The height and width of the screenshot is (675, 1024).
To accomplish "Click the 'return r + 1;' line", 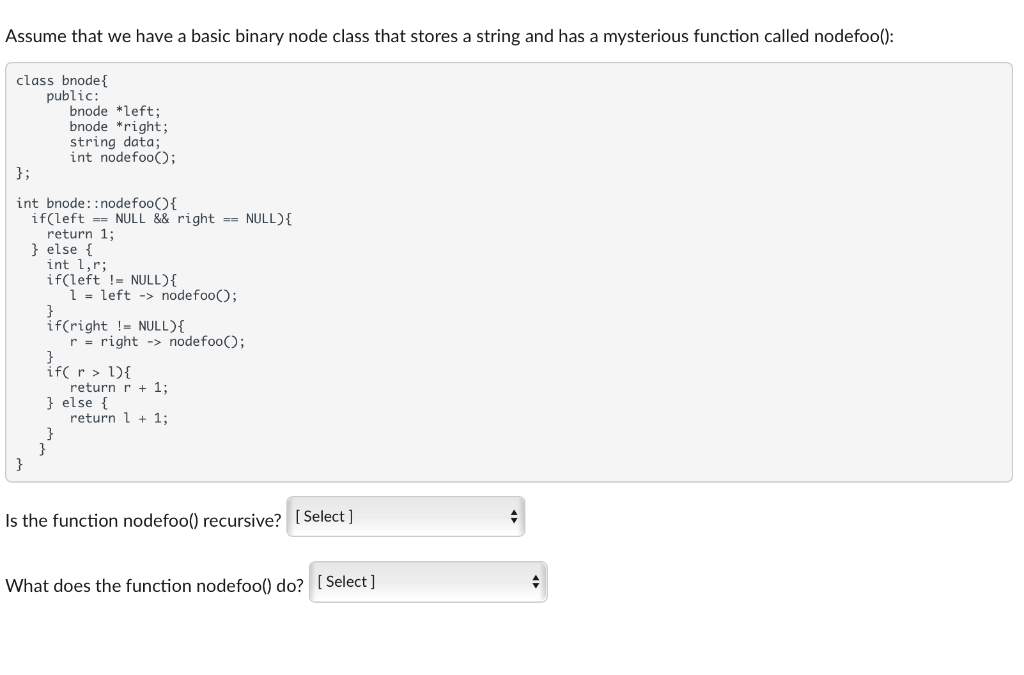I will click(x=117, y=387).
